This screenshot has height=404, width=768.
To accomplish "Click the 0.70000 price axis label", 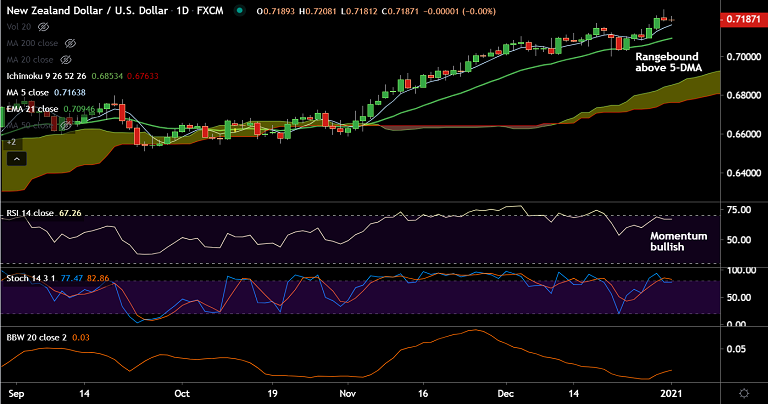I will click(744, 57).
